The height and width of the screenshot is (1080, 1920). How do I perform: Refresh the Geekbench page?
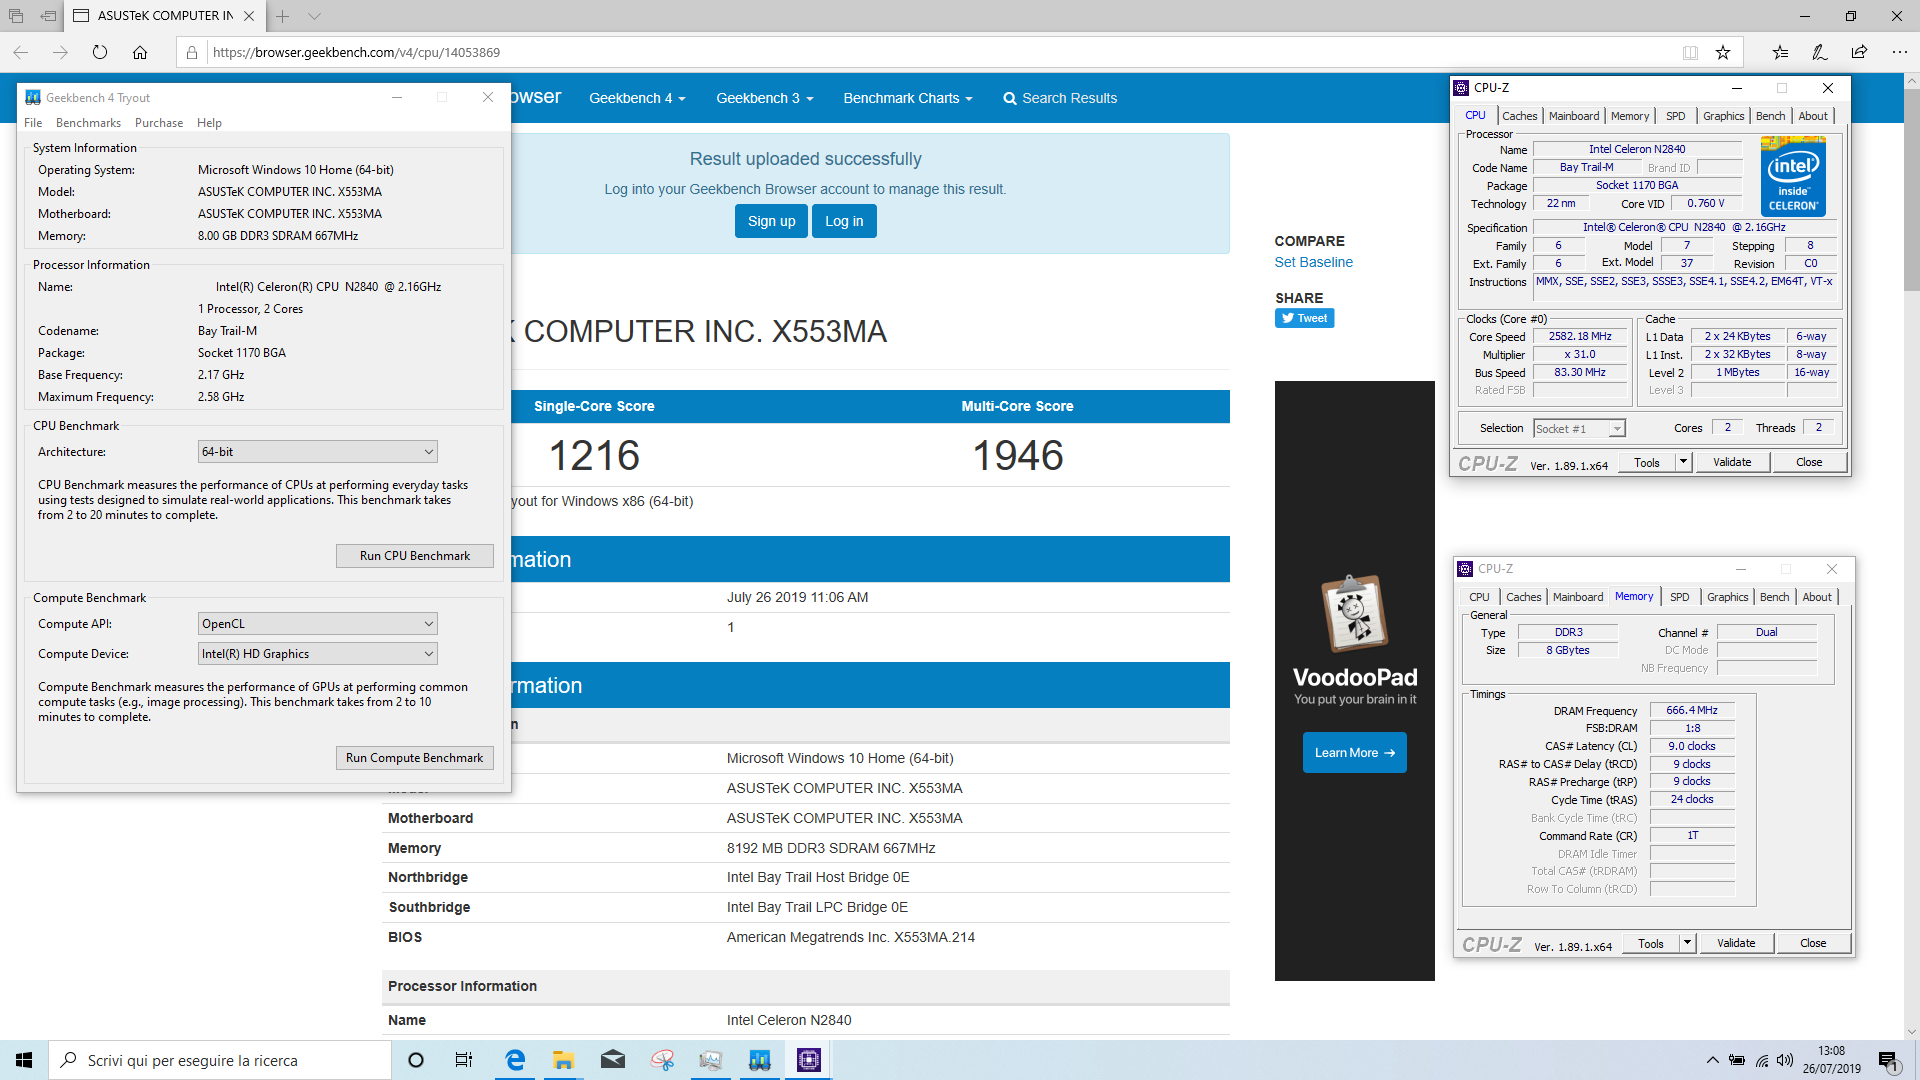(x=100, y=53)
